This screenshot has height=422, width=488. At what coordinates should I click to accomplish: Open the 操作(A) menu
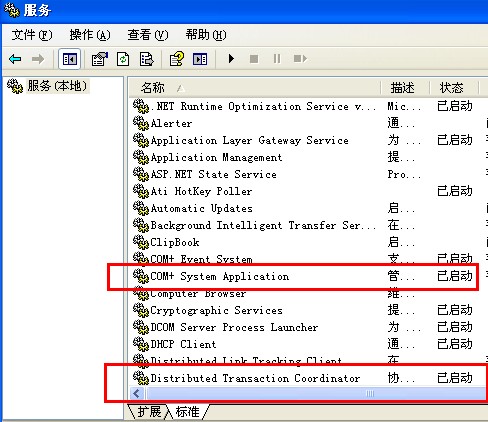click(x=90, y=35)
